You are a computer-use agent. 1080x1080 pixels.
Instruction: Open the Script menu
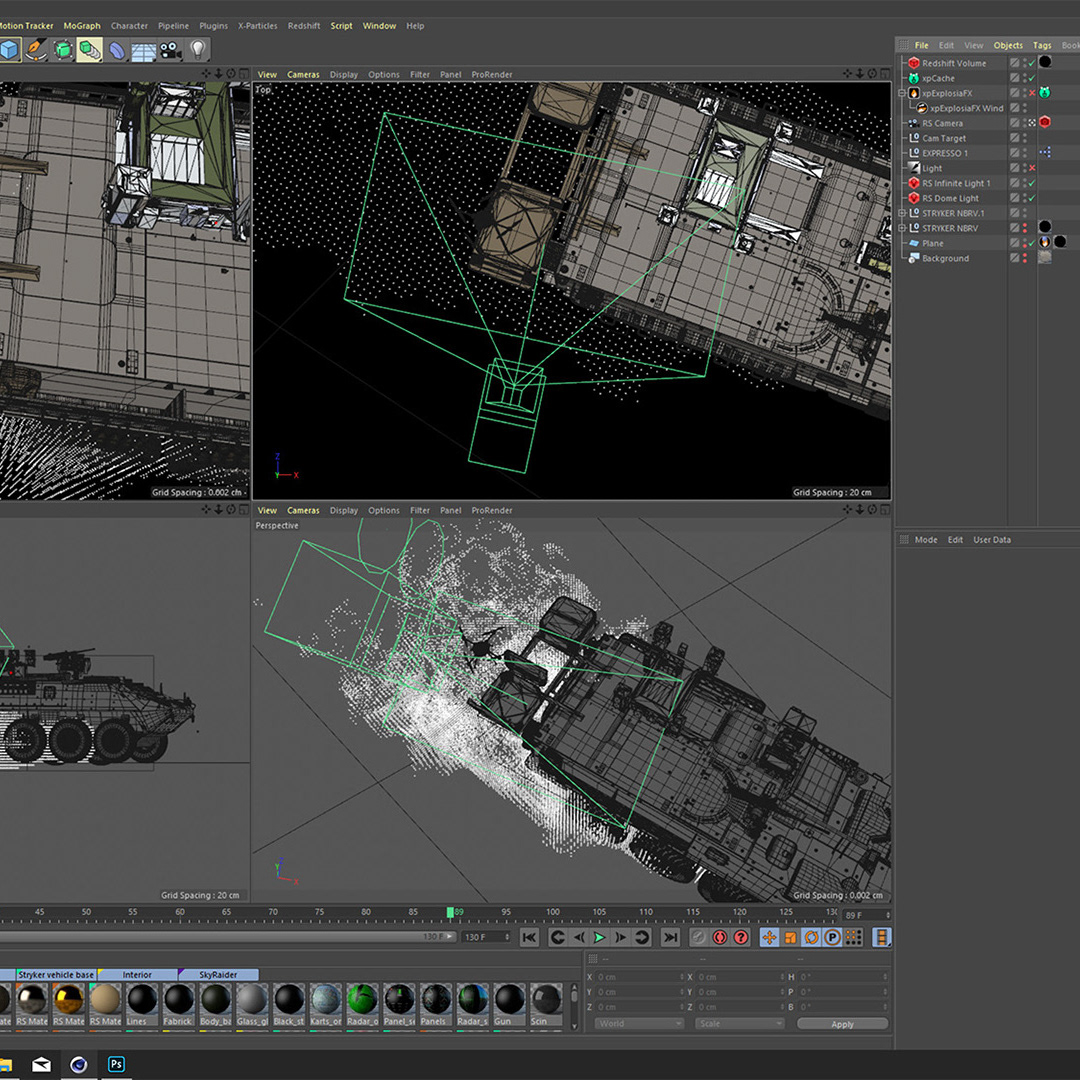click(x=341, y=25)
